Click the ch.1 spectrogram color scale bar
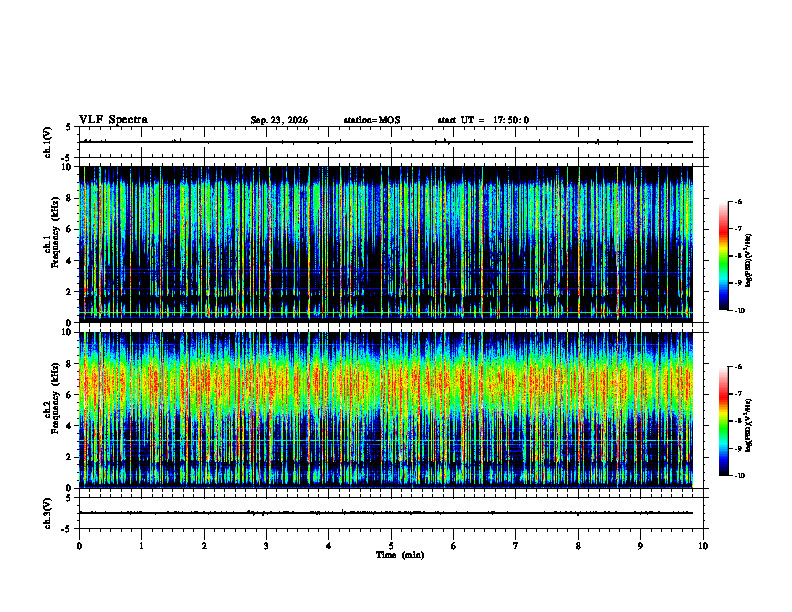 point(724,256)
